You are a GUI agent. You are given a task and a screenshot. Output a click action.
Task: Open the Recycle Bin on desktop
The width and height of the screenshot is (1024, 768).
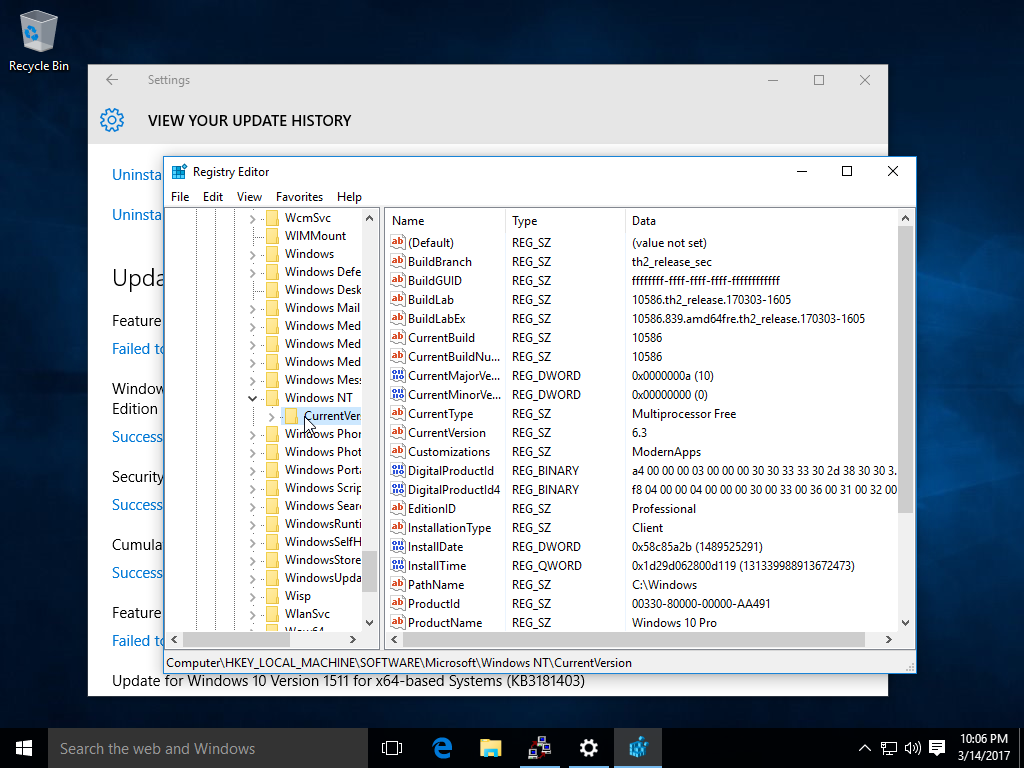(39, 40)
